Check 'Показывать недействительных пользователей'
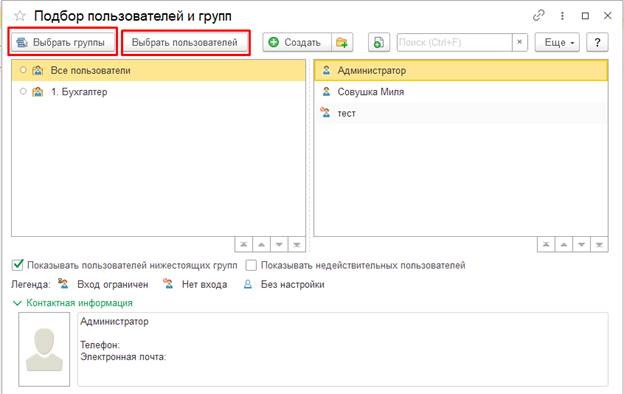This screenshot has width=624, height=394. (251, 265)
